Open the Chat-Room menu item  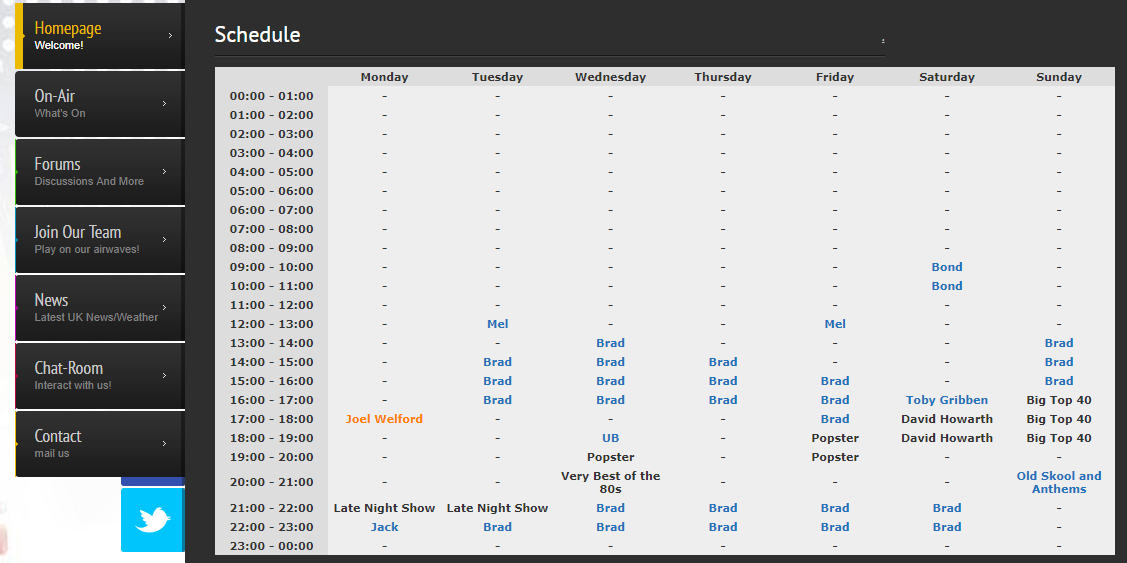tap(90, 375)
